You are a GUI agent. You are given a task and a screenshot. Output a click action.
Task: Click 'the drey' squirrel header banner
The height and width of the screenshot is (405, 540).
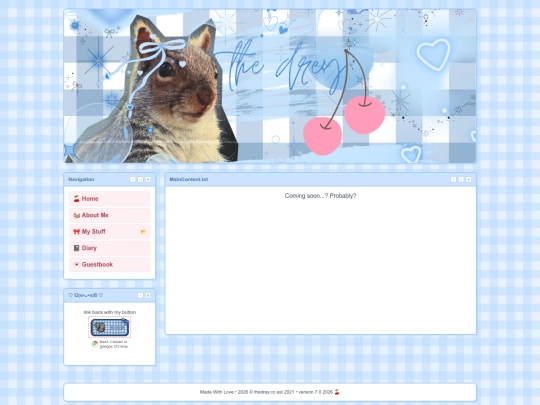coord(270,86)
